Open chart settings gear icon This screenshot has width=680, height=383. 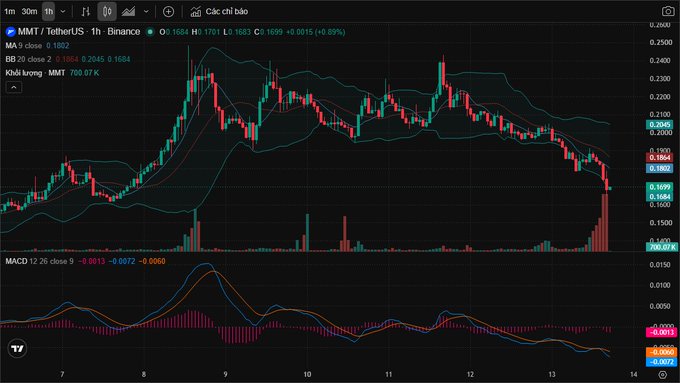point(663,374)
